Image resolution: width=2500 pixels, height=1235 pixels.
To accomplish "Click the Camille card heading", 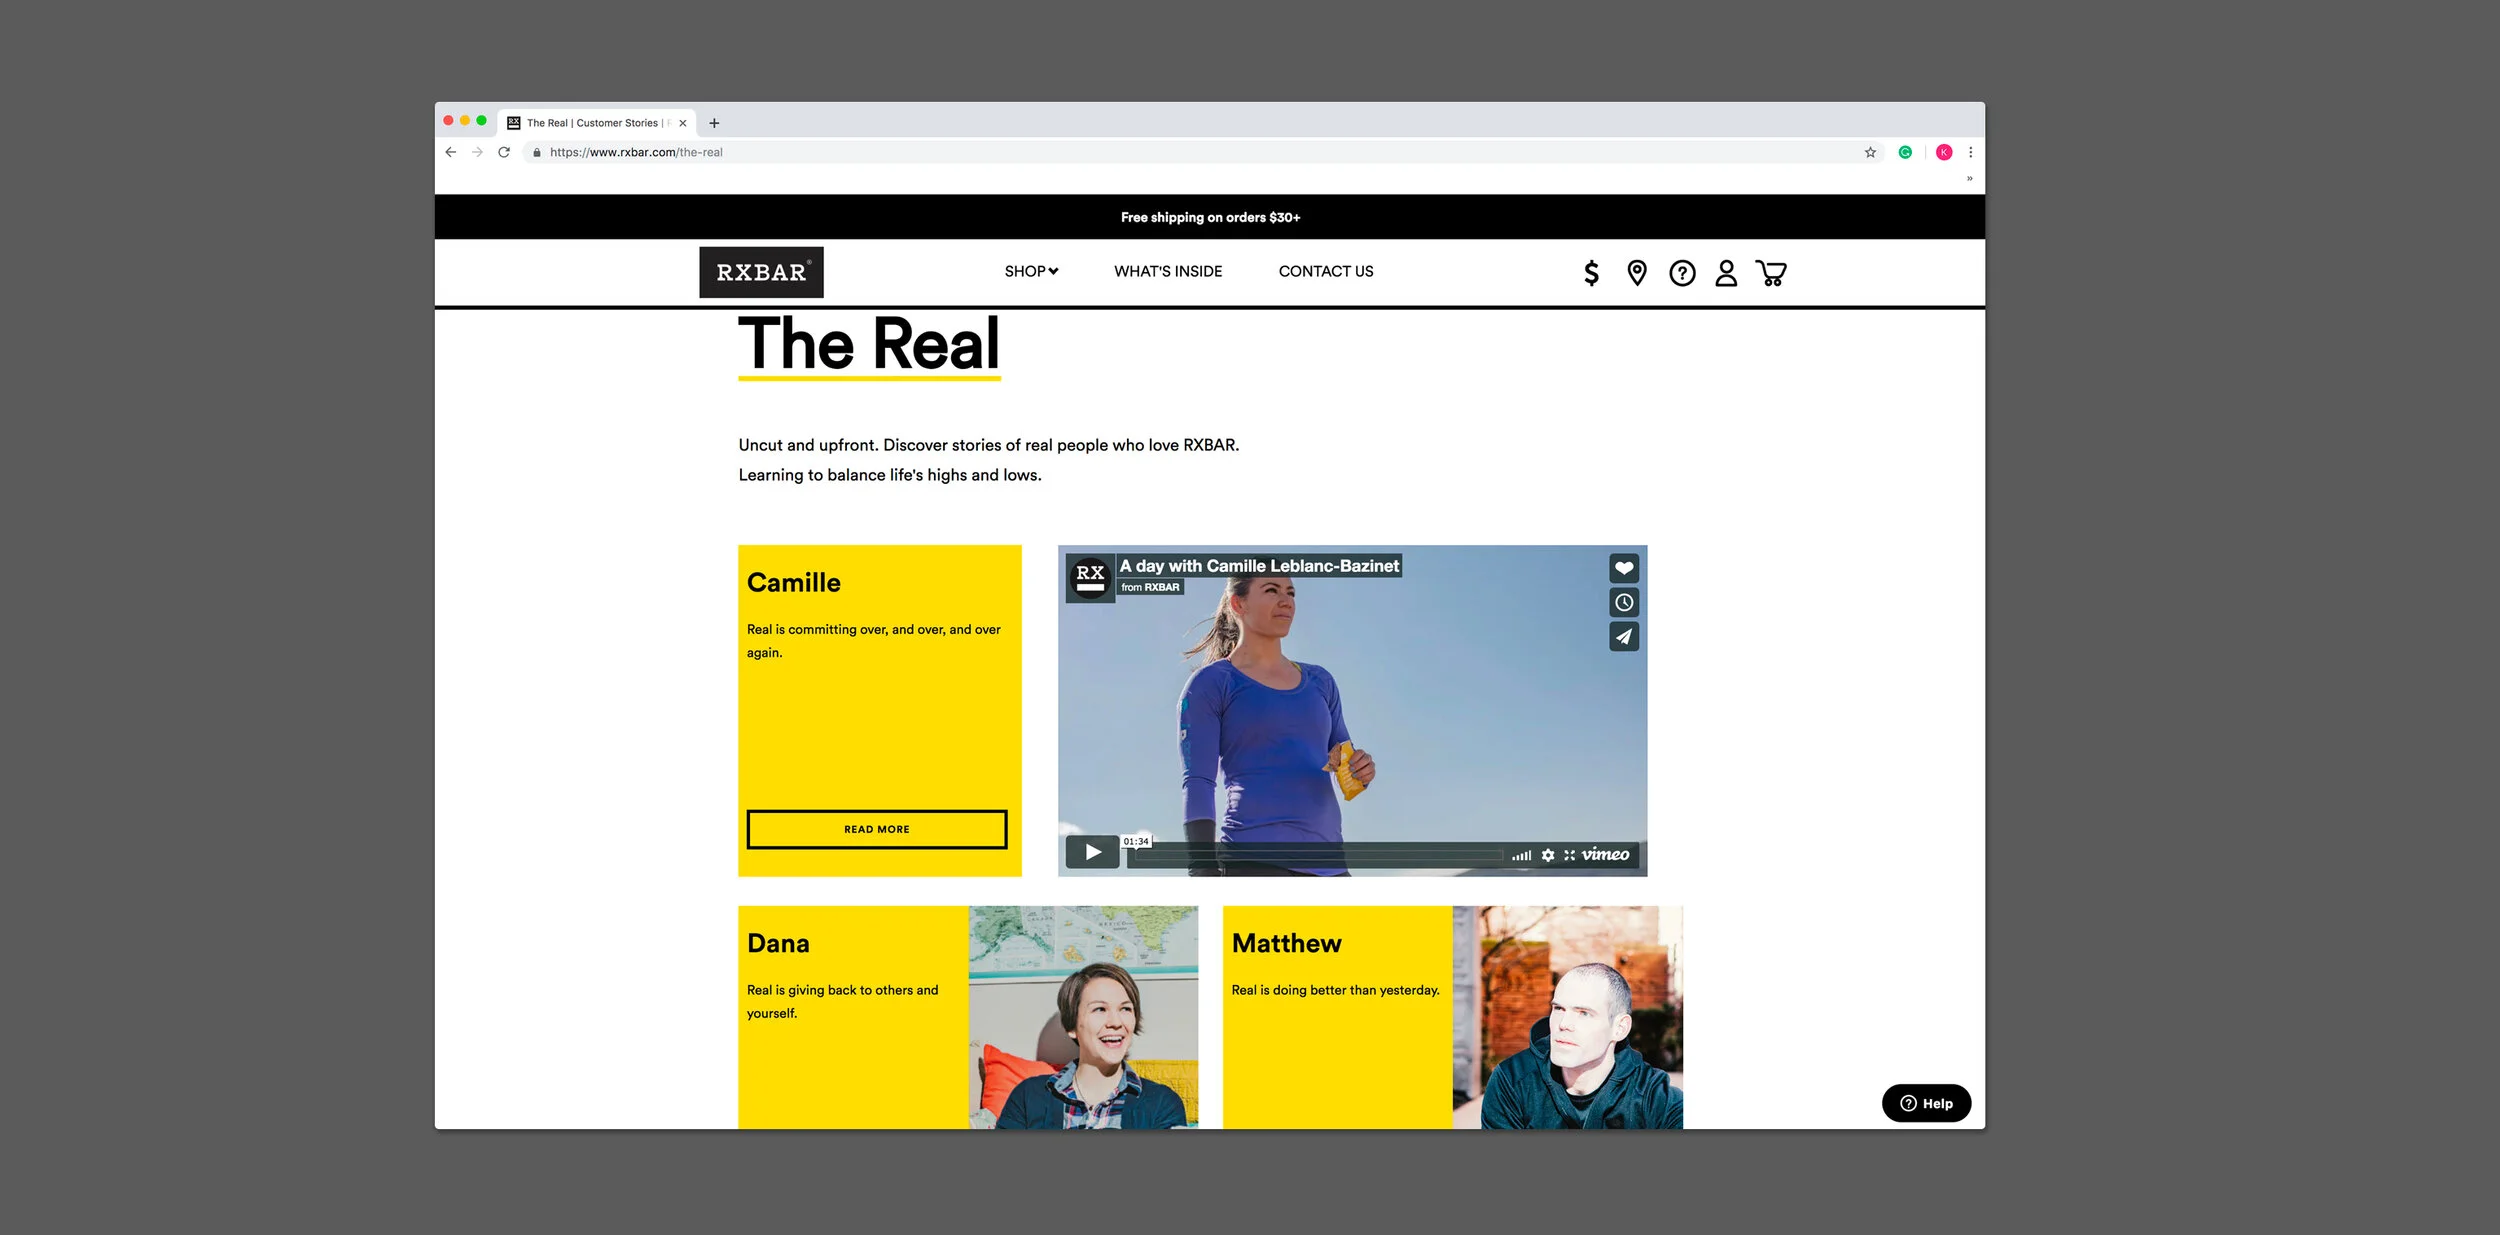I will [794, 582].
